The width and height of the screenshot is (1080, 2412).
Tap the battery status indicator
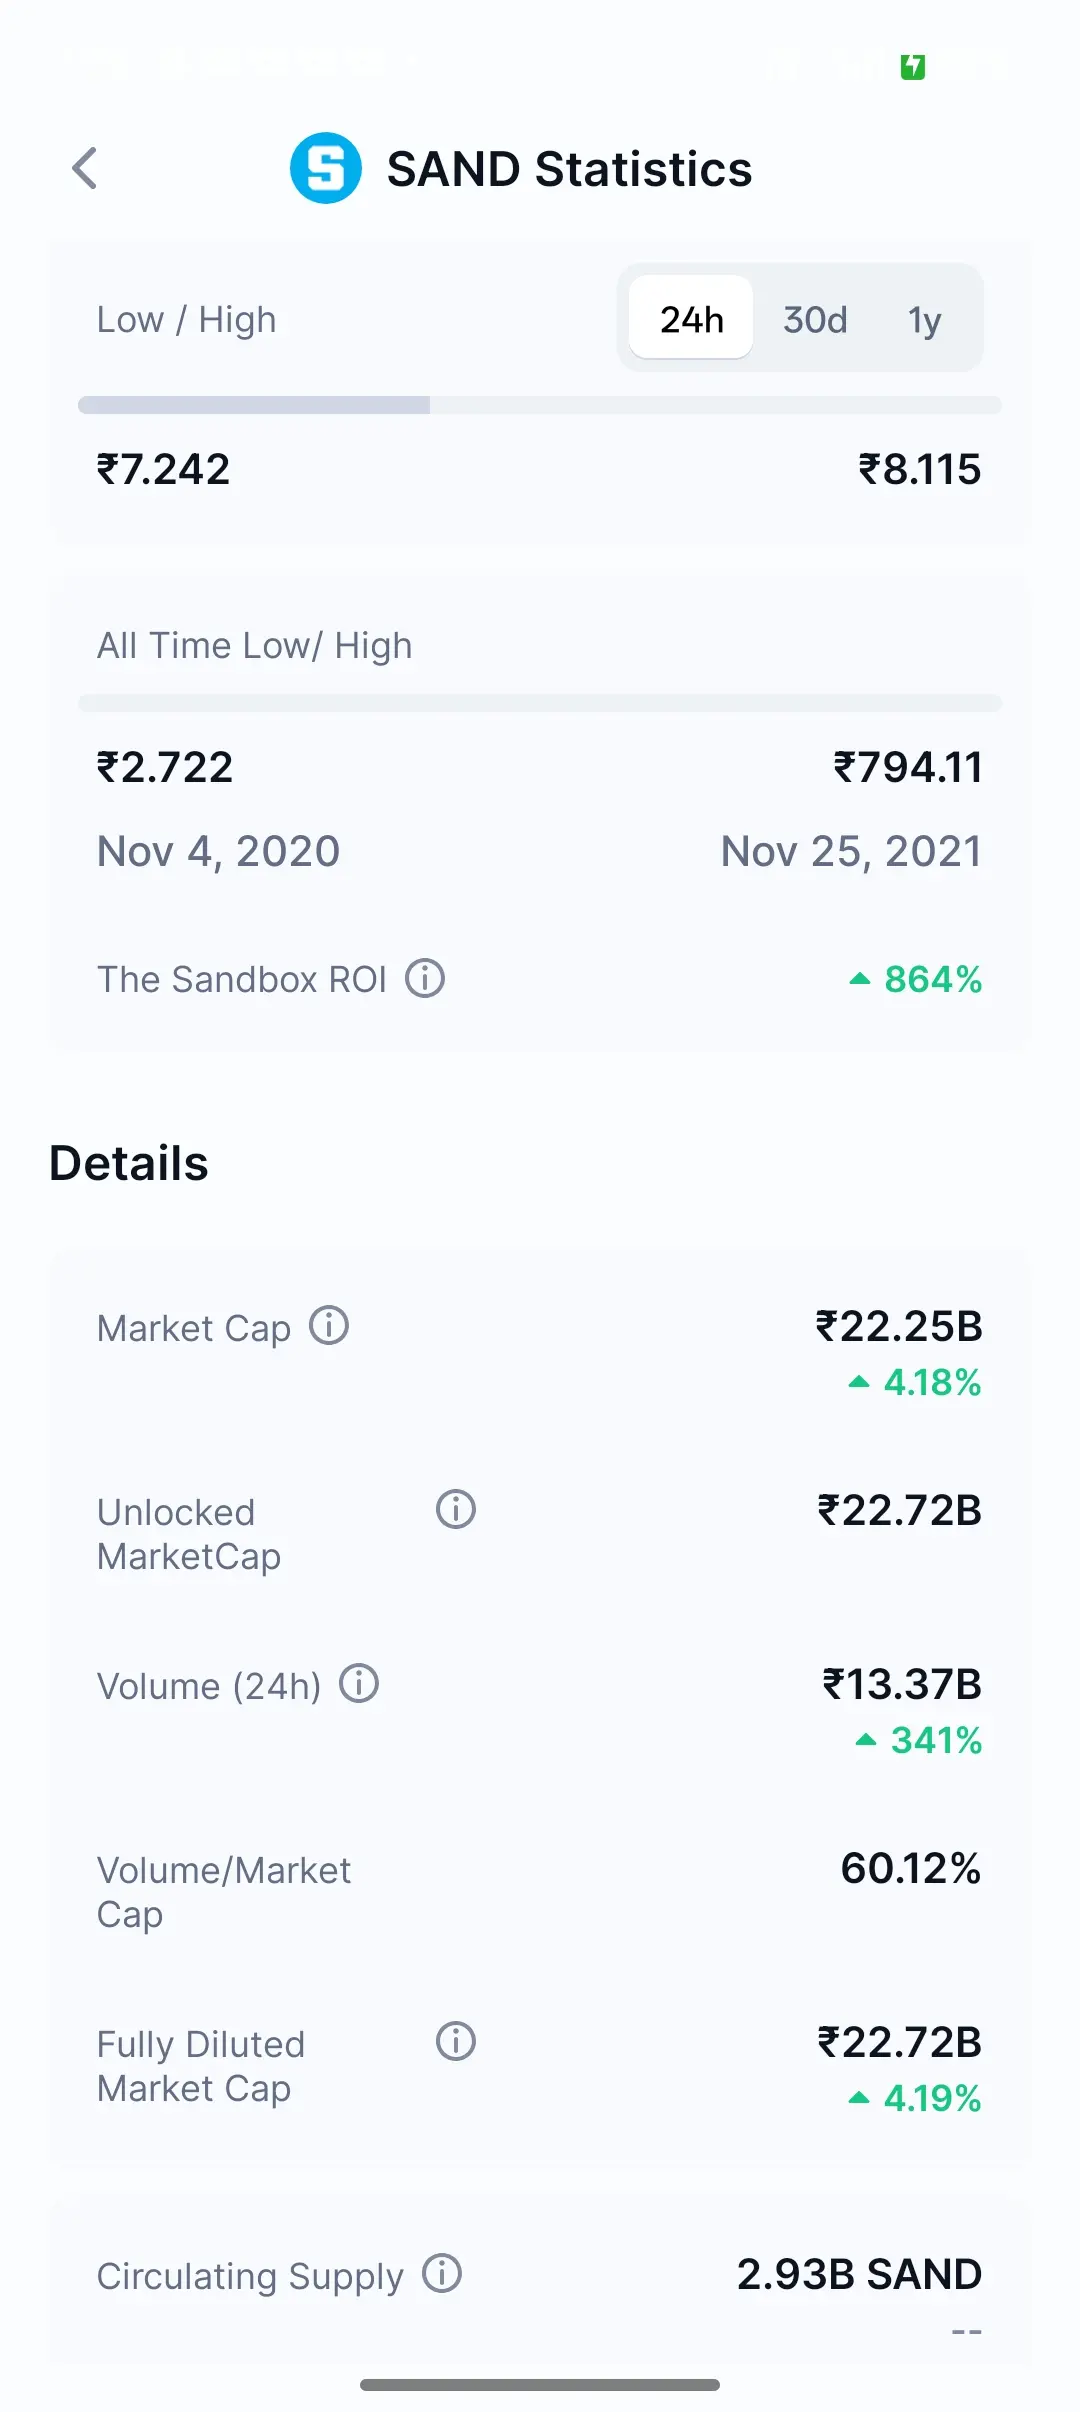click(912, 67)
